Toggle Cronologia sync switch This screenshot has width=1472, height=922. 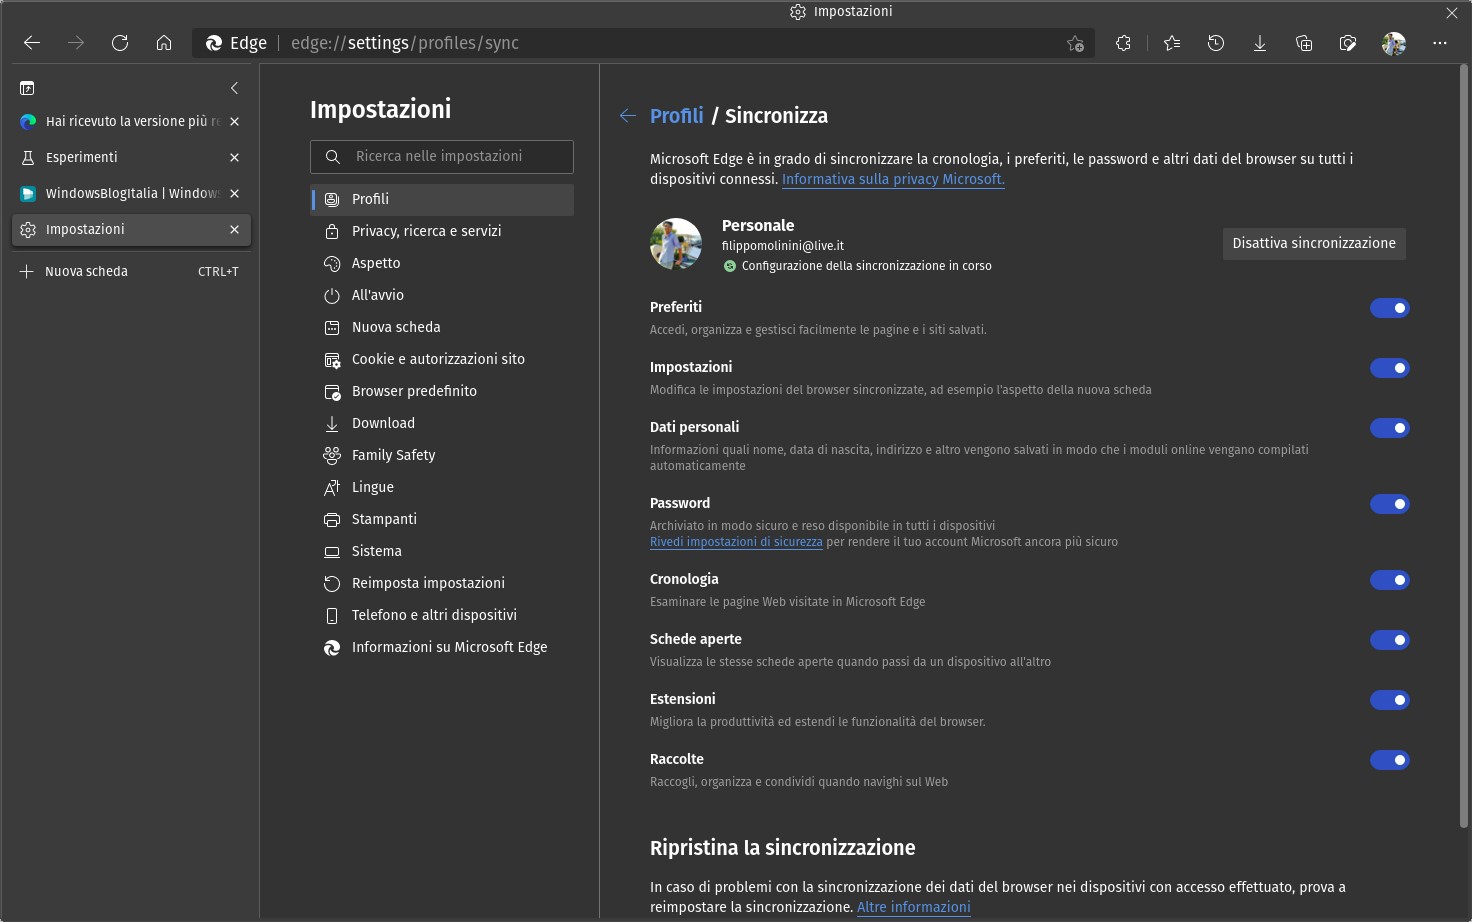pos(1390,580)
